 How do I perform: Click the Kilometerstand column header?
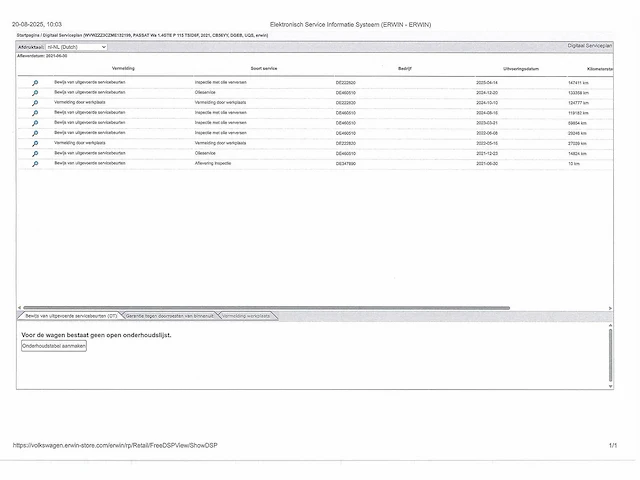coord(600,69)
